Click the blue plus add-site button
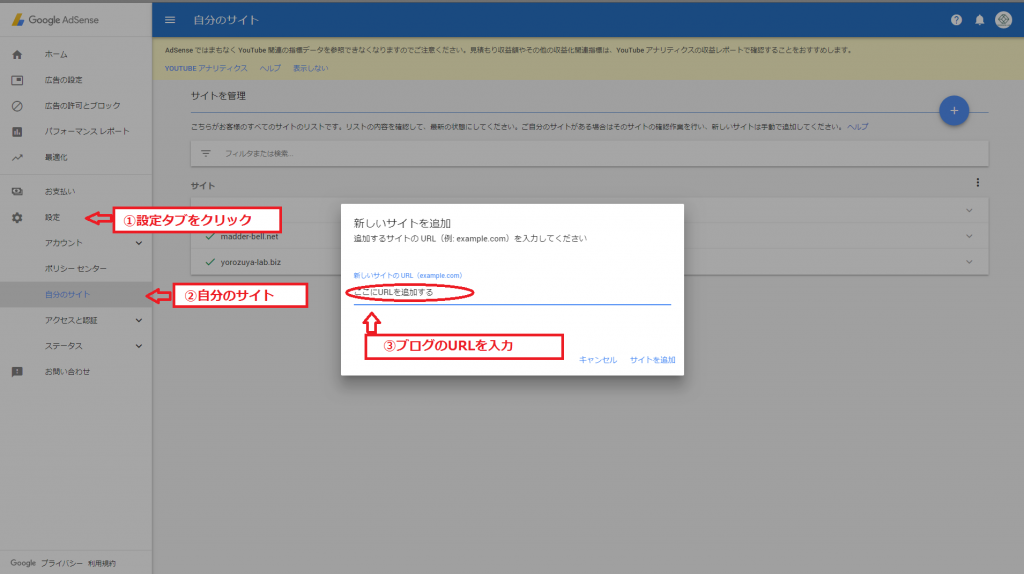 (953, 111)
